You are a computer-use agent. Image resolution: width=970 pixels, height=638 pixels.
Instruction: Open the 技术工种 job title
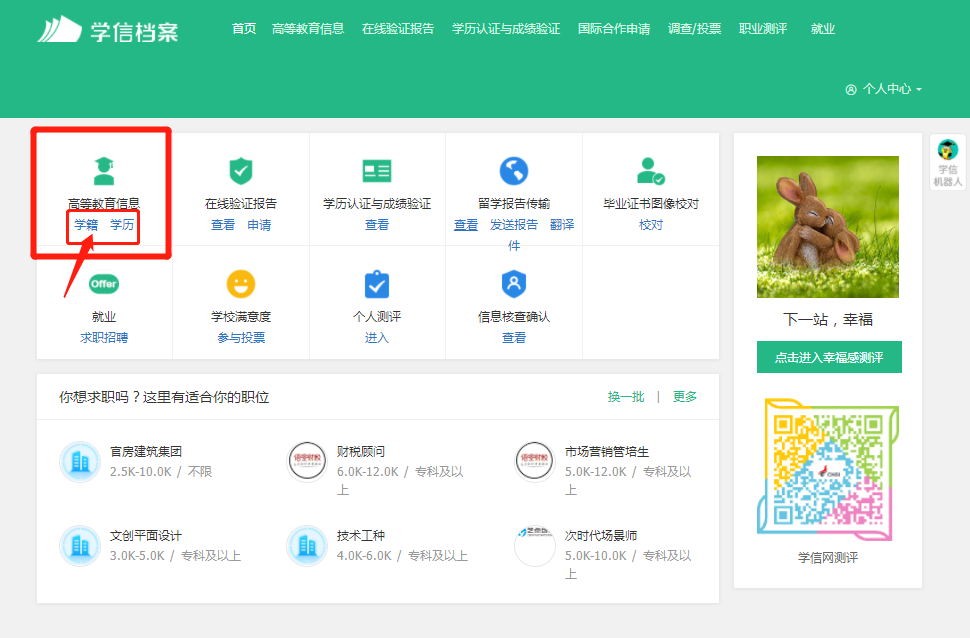[361, 536]
